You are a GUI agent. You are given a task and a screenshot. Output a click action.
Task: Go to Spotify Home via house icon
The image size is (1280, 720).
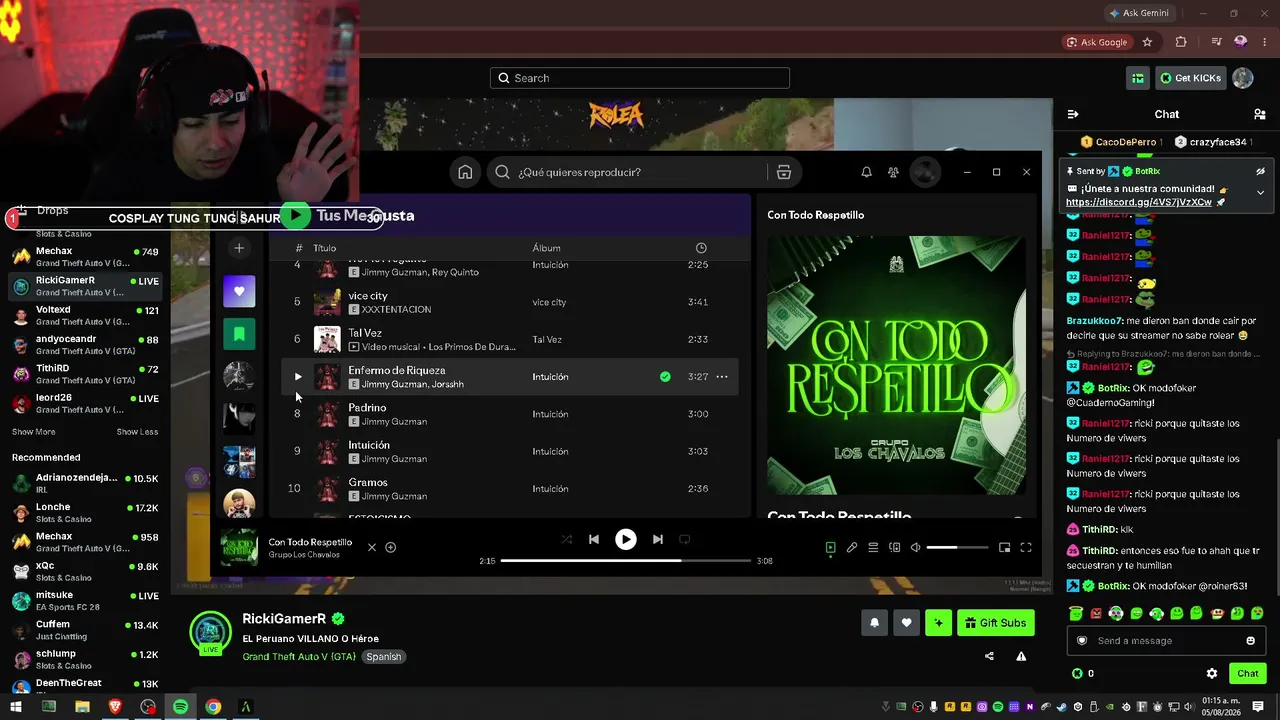[x=465, y=172]
